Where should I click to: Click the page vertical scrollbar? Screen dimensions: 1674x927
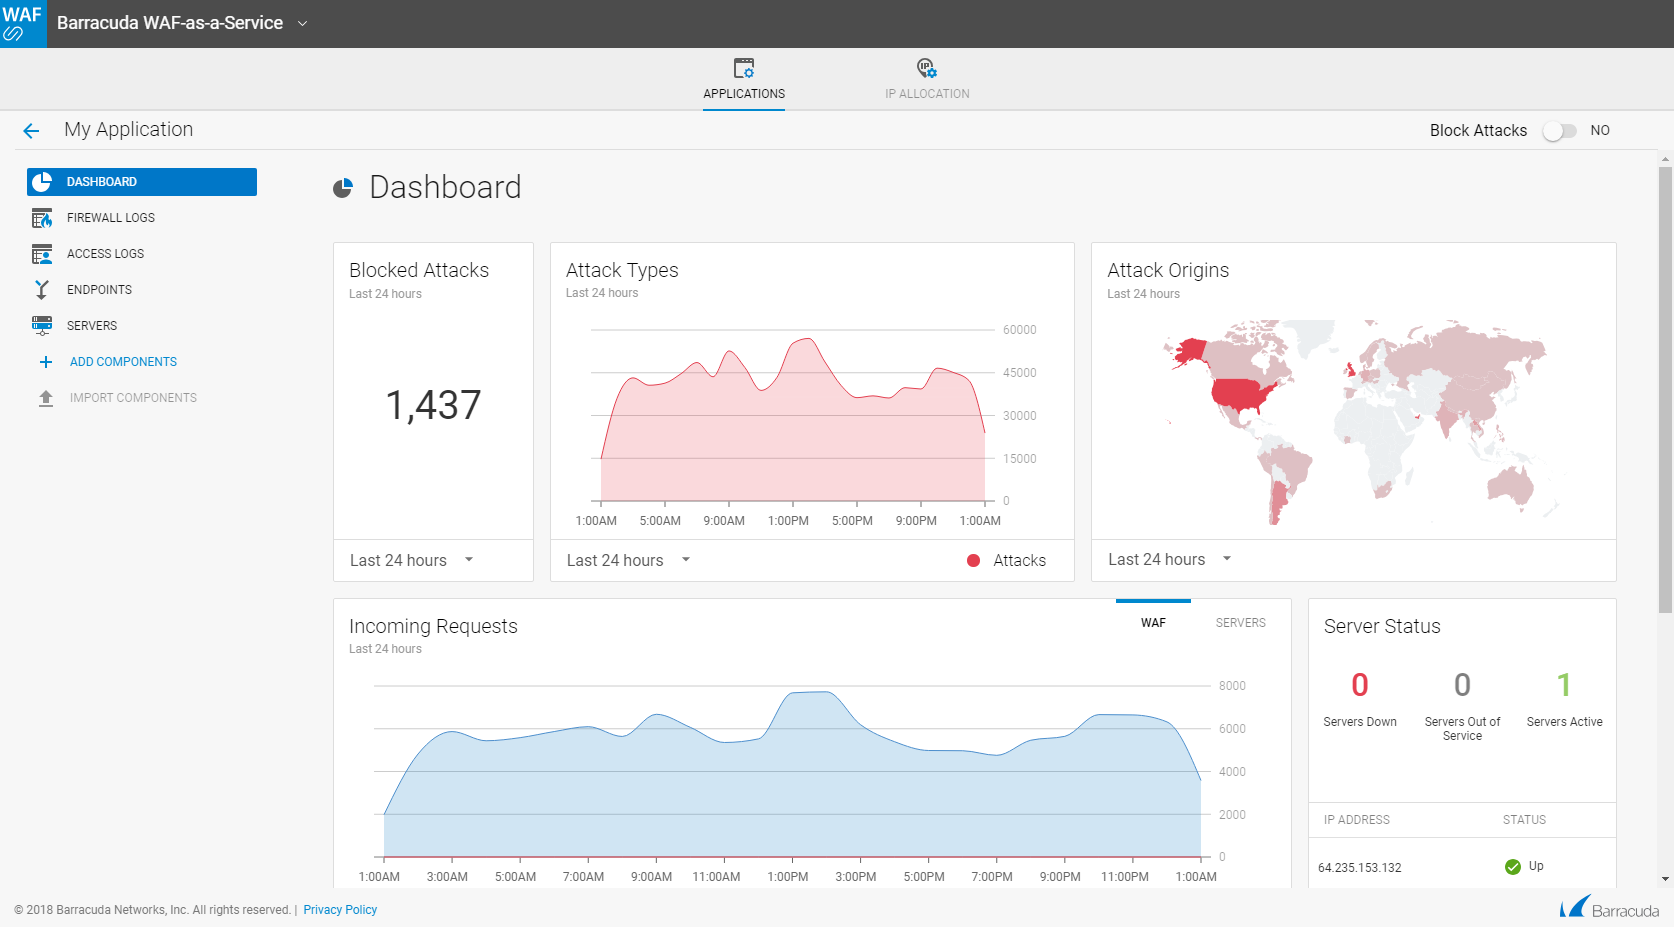1665,400
